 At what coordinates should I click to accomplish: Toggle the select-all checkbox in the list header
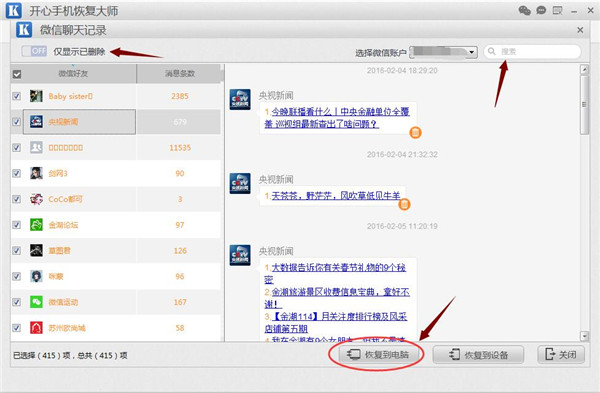click(x=17, y=74)
